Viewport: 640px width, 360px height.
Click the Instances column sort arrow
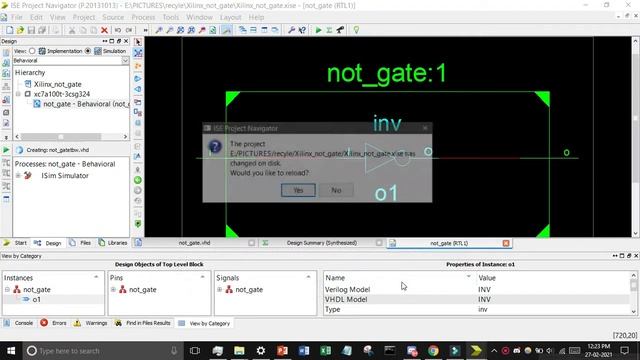[x=96, y=277]
